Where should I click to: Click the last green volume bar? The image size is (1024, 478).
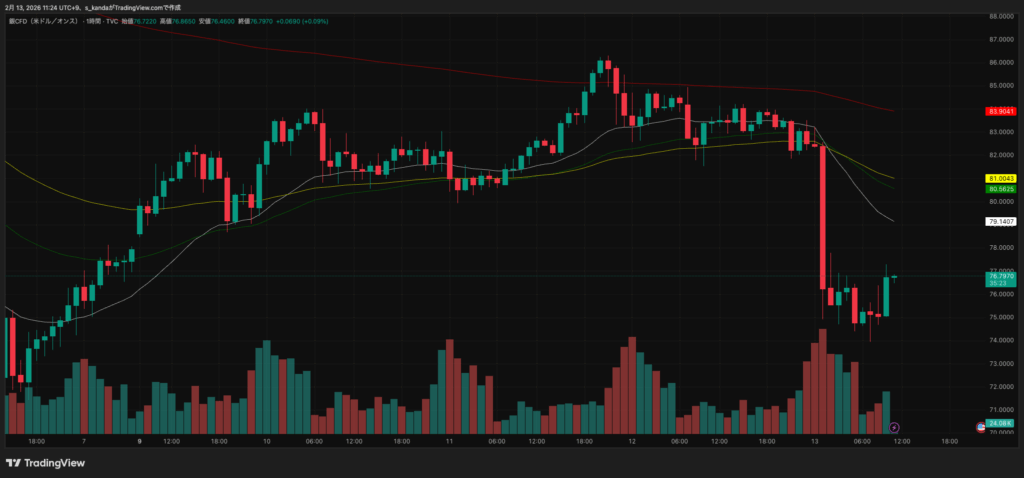(886, 412)
